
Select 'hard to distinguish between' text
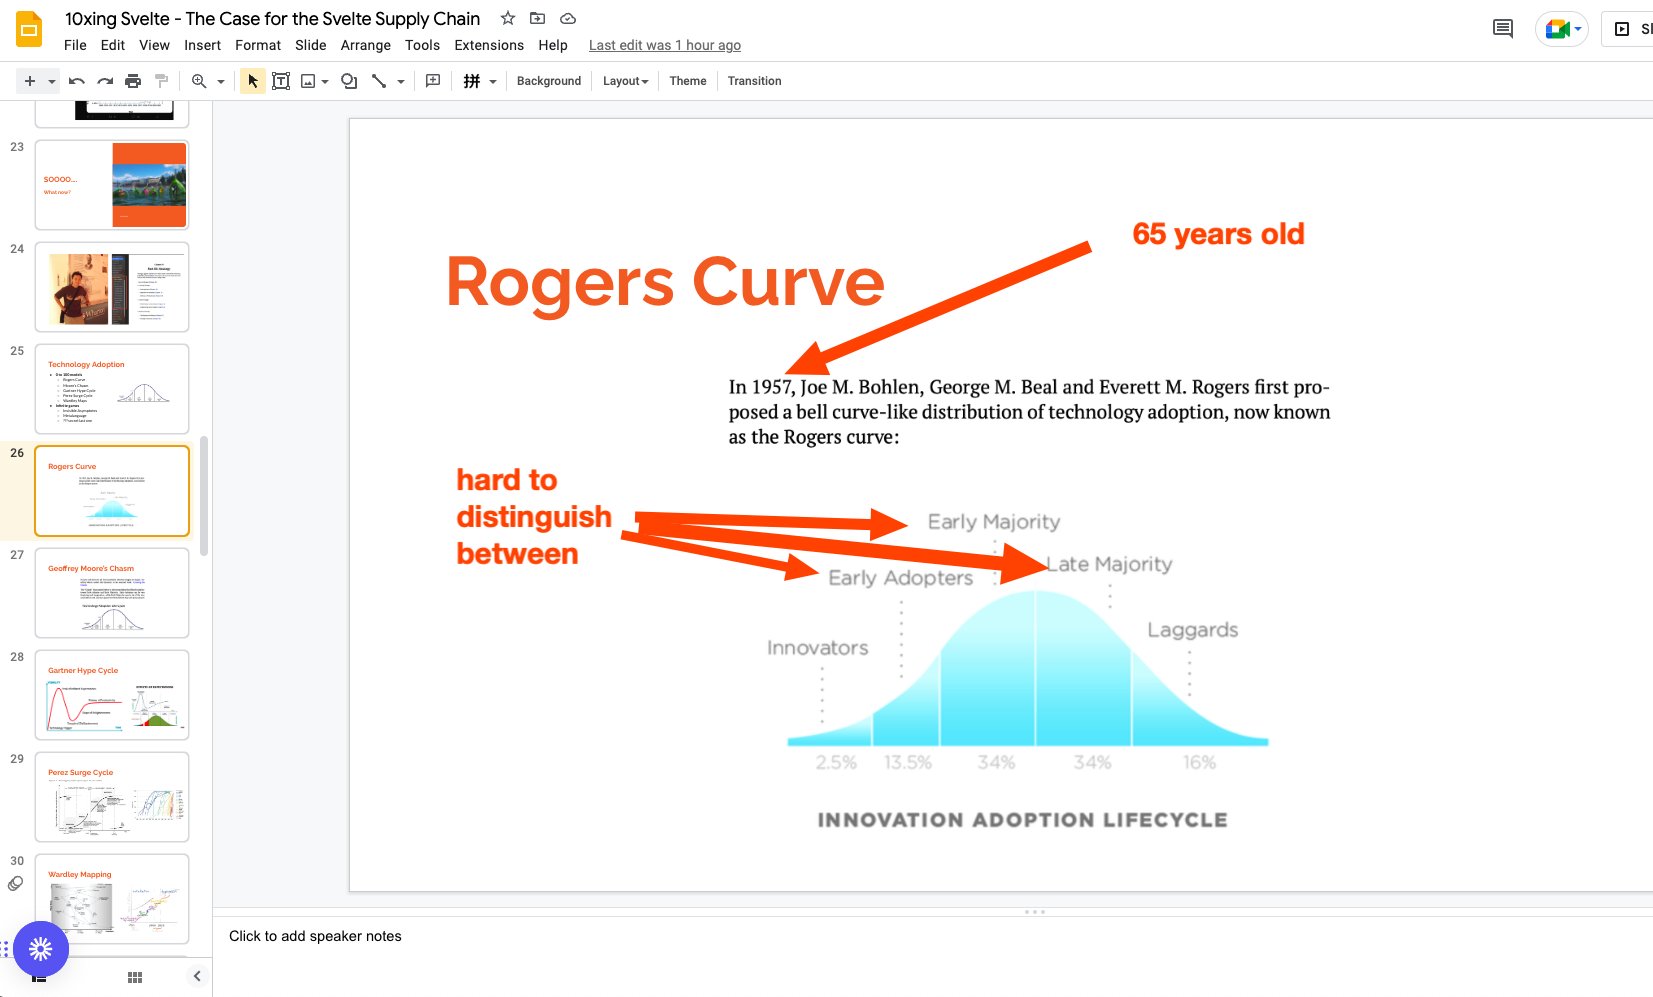(534, 517)
